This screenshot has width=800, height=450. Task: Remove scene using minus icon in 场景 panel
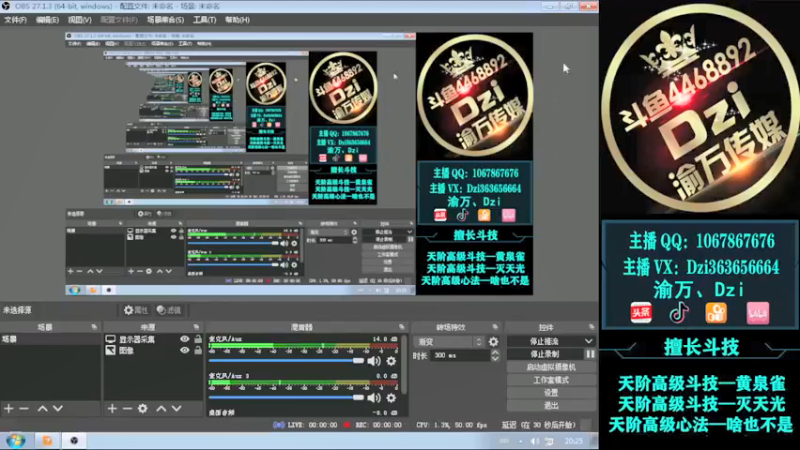24,408
